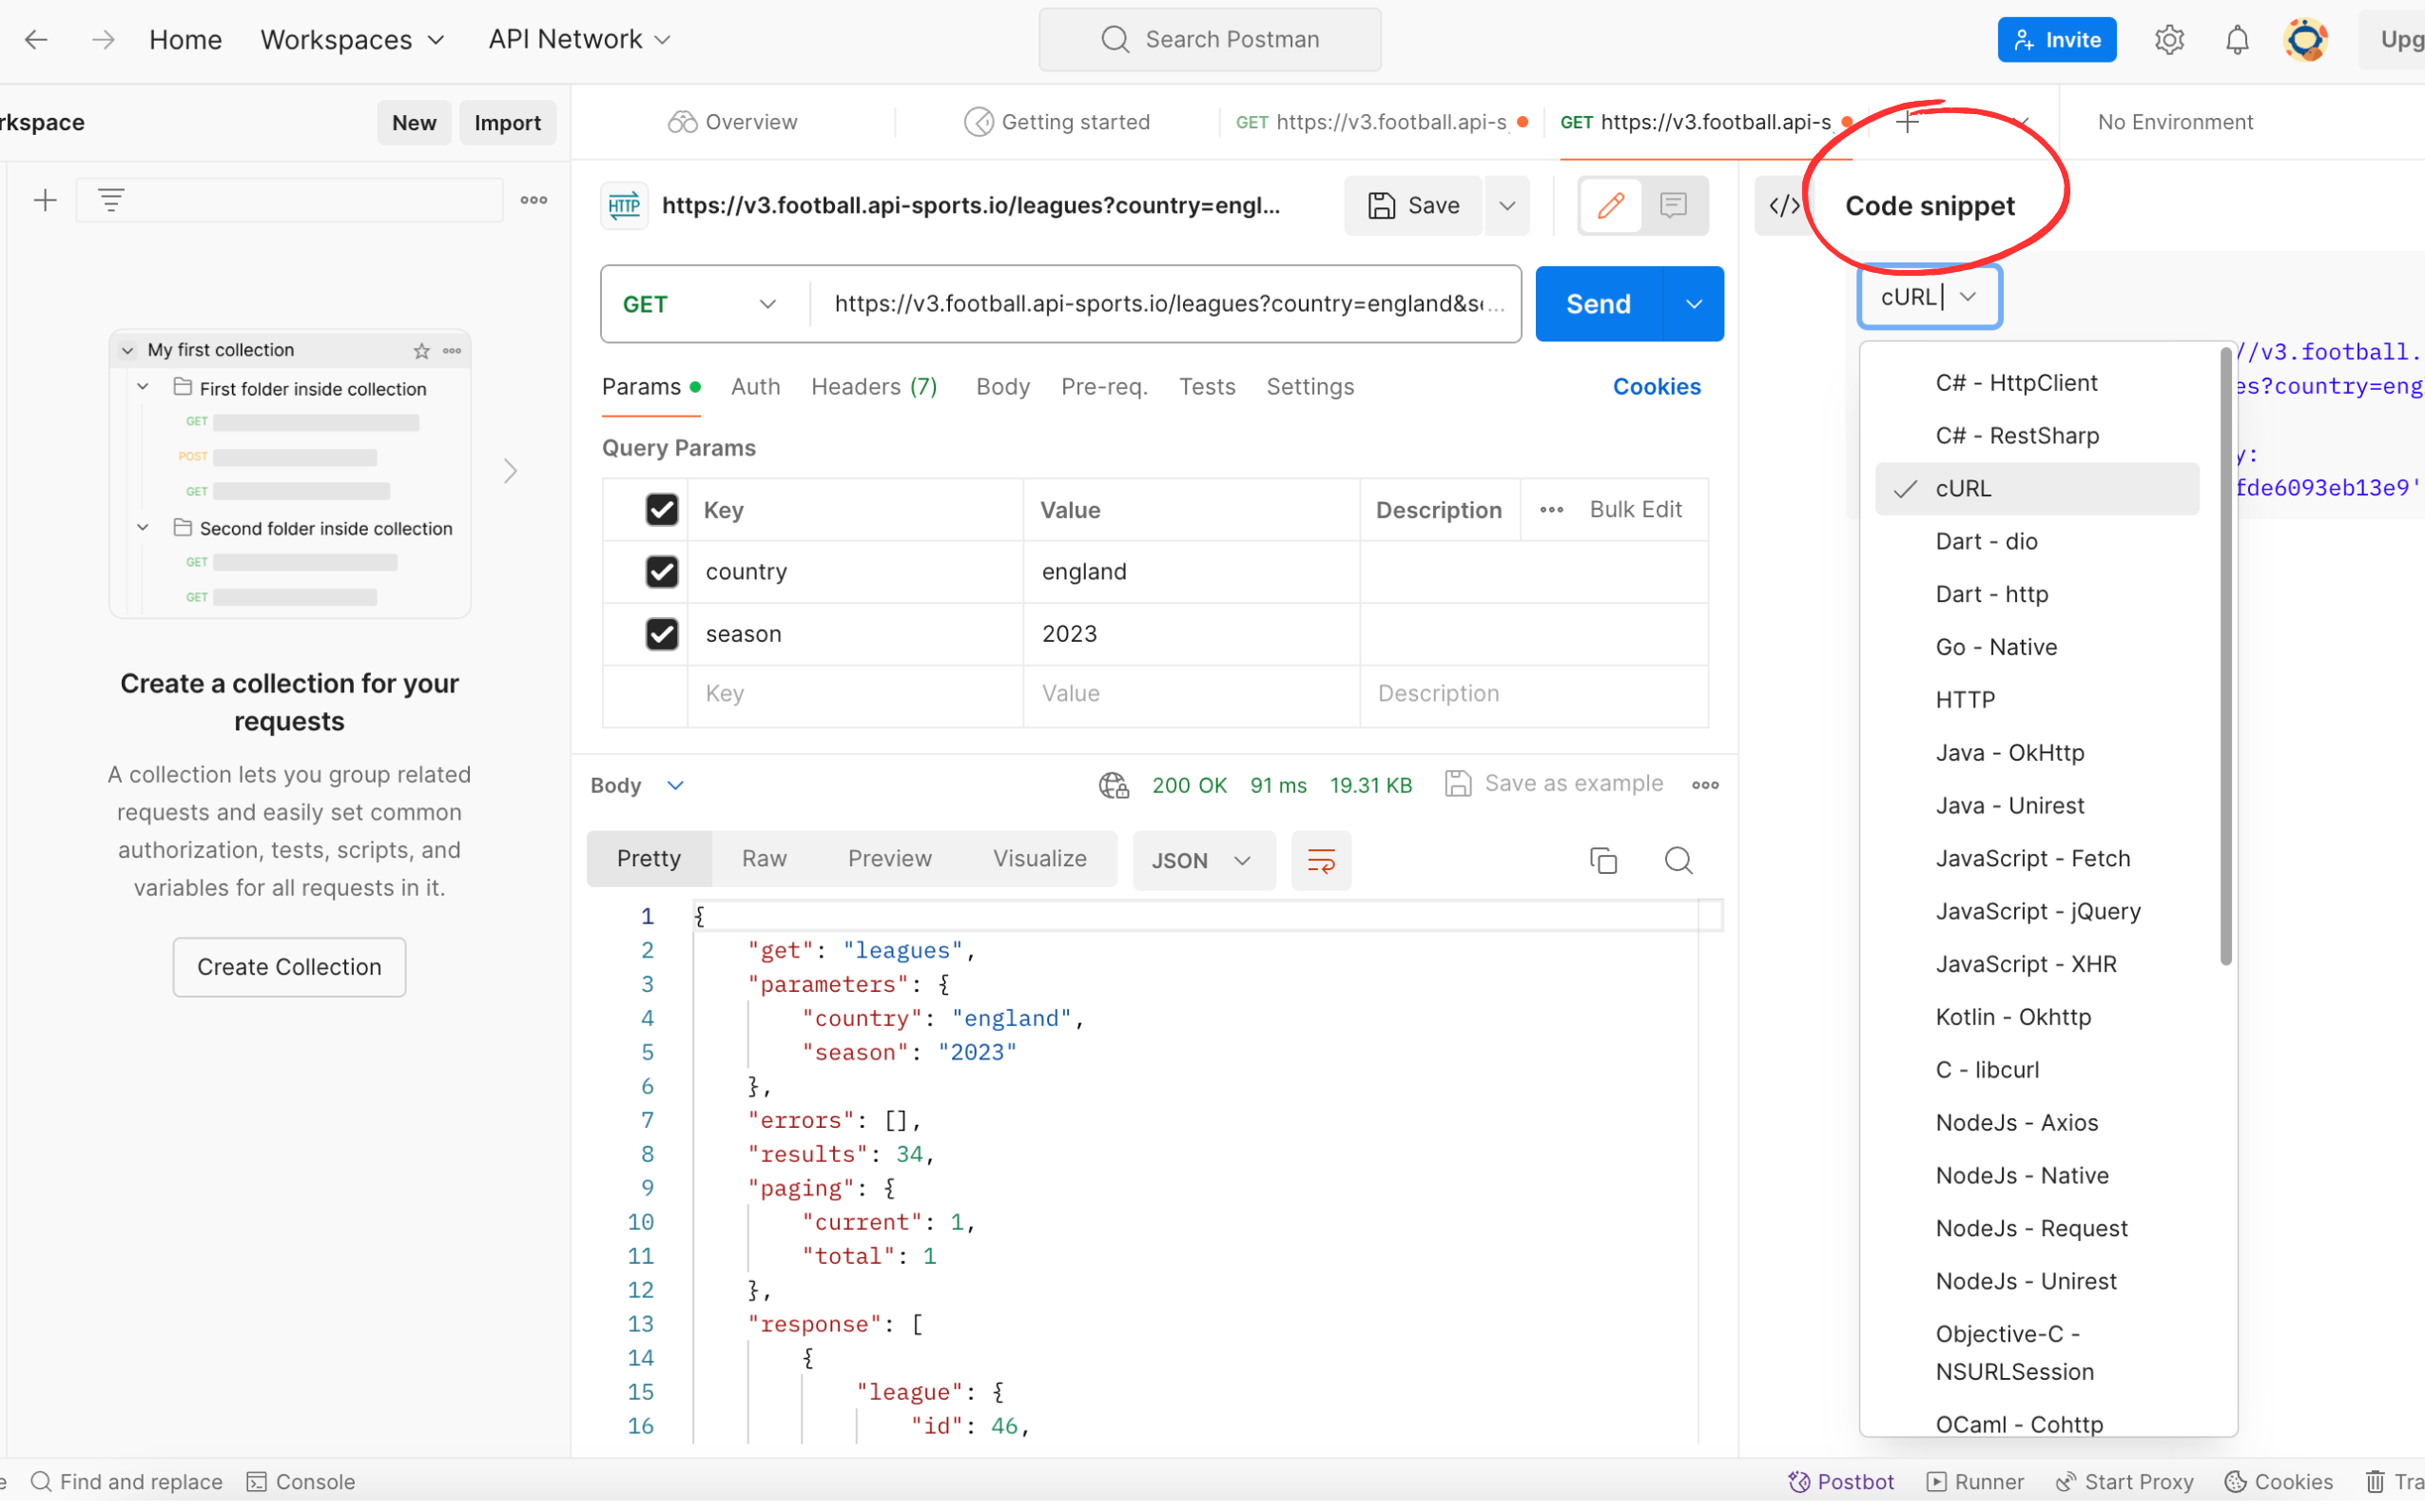Open the Console in the status bar
The image size is (2425, 1512).
(301, 1482)
